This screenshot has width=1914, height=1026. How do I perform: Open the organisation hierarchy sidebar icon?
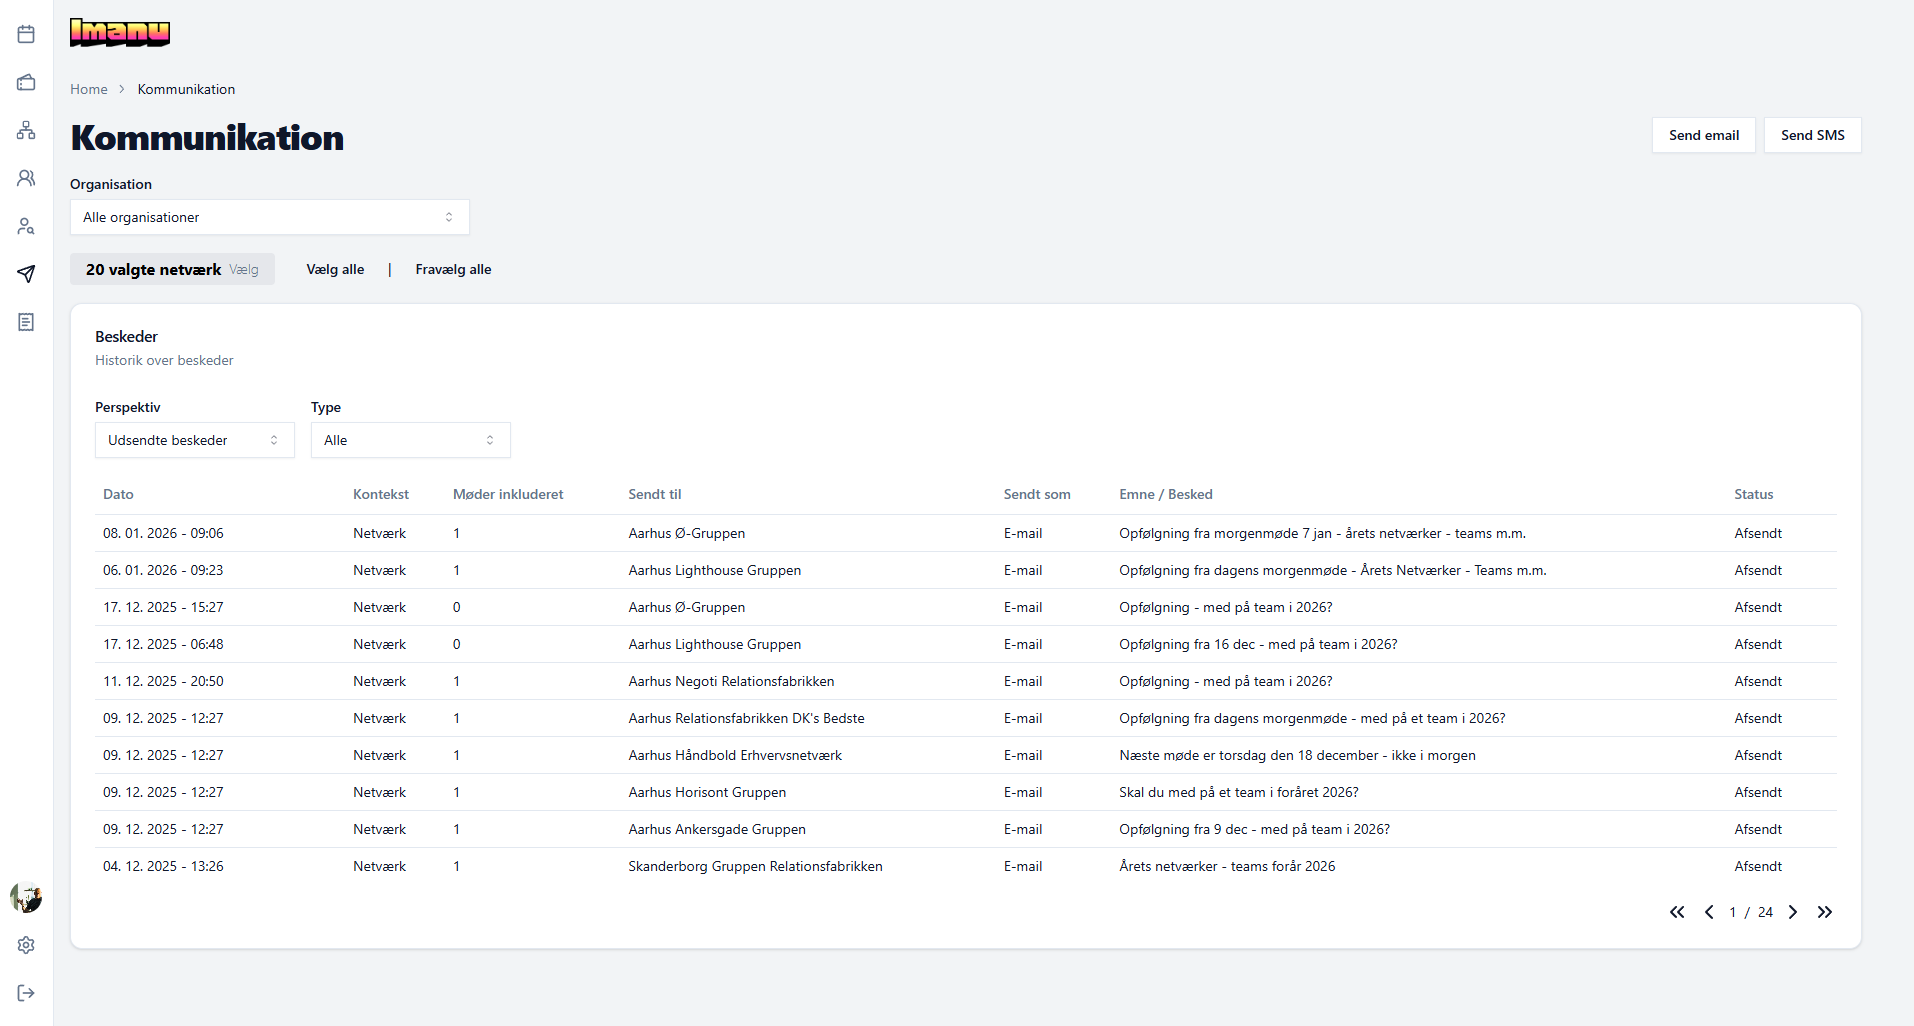pyautogui.click(x=26, y=130)
